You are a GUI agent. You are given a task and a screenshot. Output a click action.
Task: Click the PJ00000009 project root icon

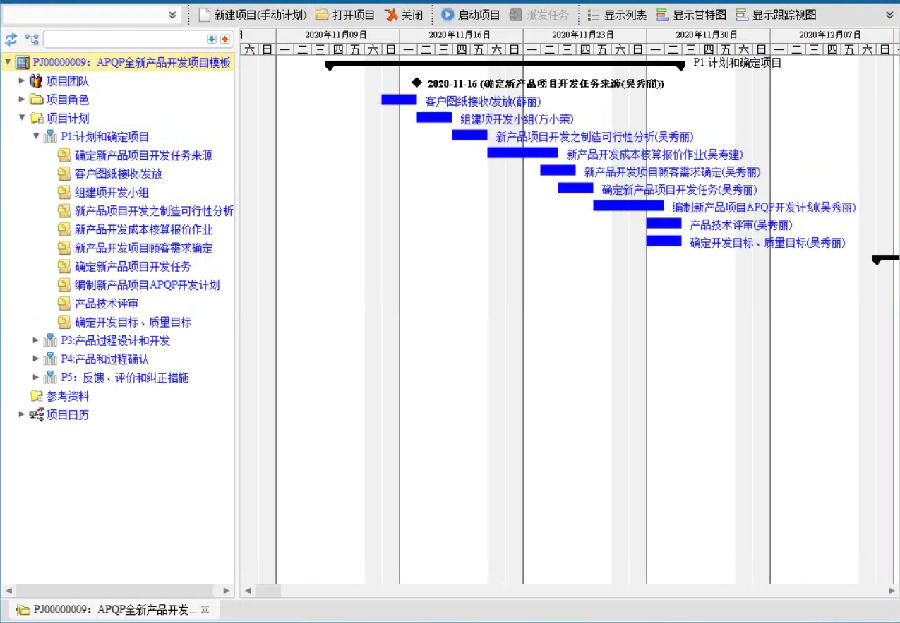click(x=22, y=62)
